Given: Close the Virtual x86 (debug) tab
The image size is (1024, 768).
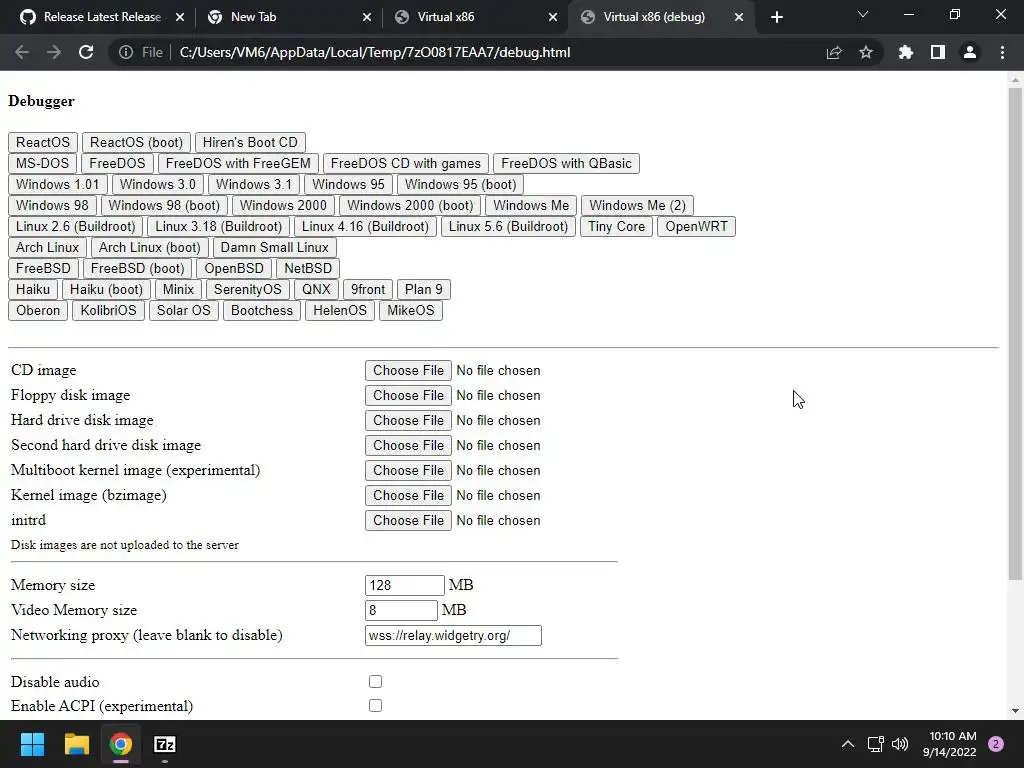Looking at the screenshot, I should coord(739,17).
